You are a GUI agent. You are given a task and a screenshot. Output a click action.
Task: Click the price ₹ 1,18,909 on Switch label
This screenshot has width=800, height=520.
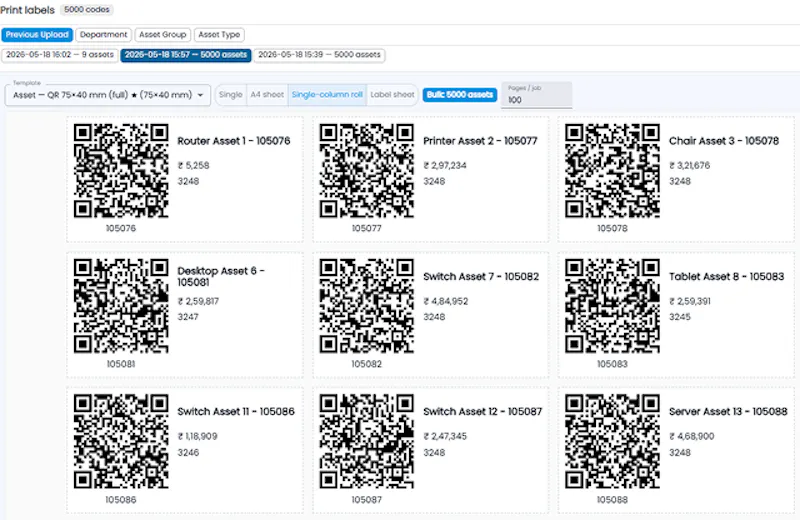(197, 436)
